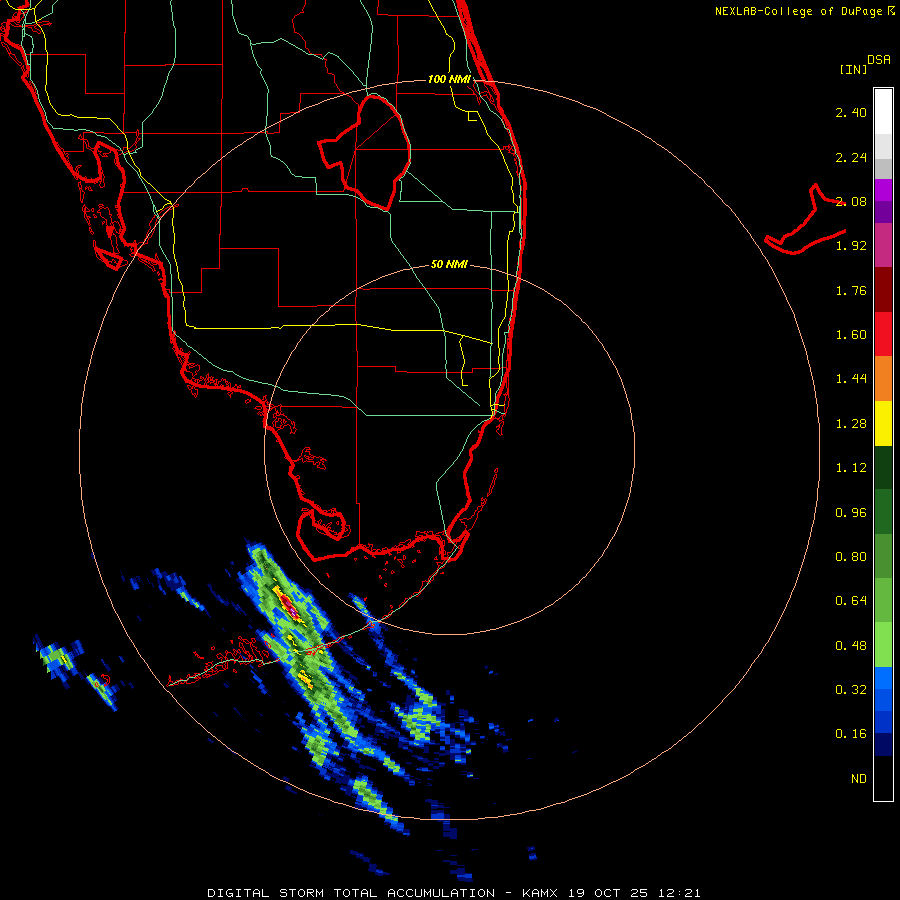The width and height of the screenshot is (900, 900).
Task: Click the 1.28 legend value
Action: 851,424
